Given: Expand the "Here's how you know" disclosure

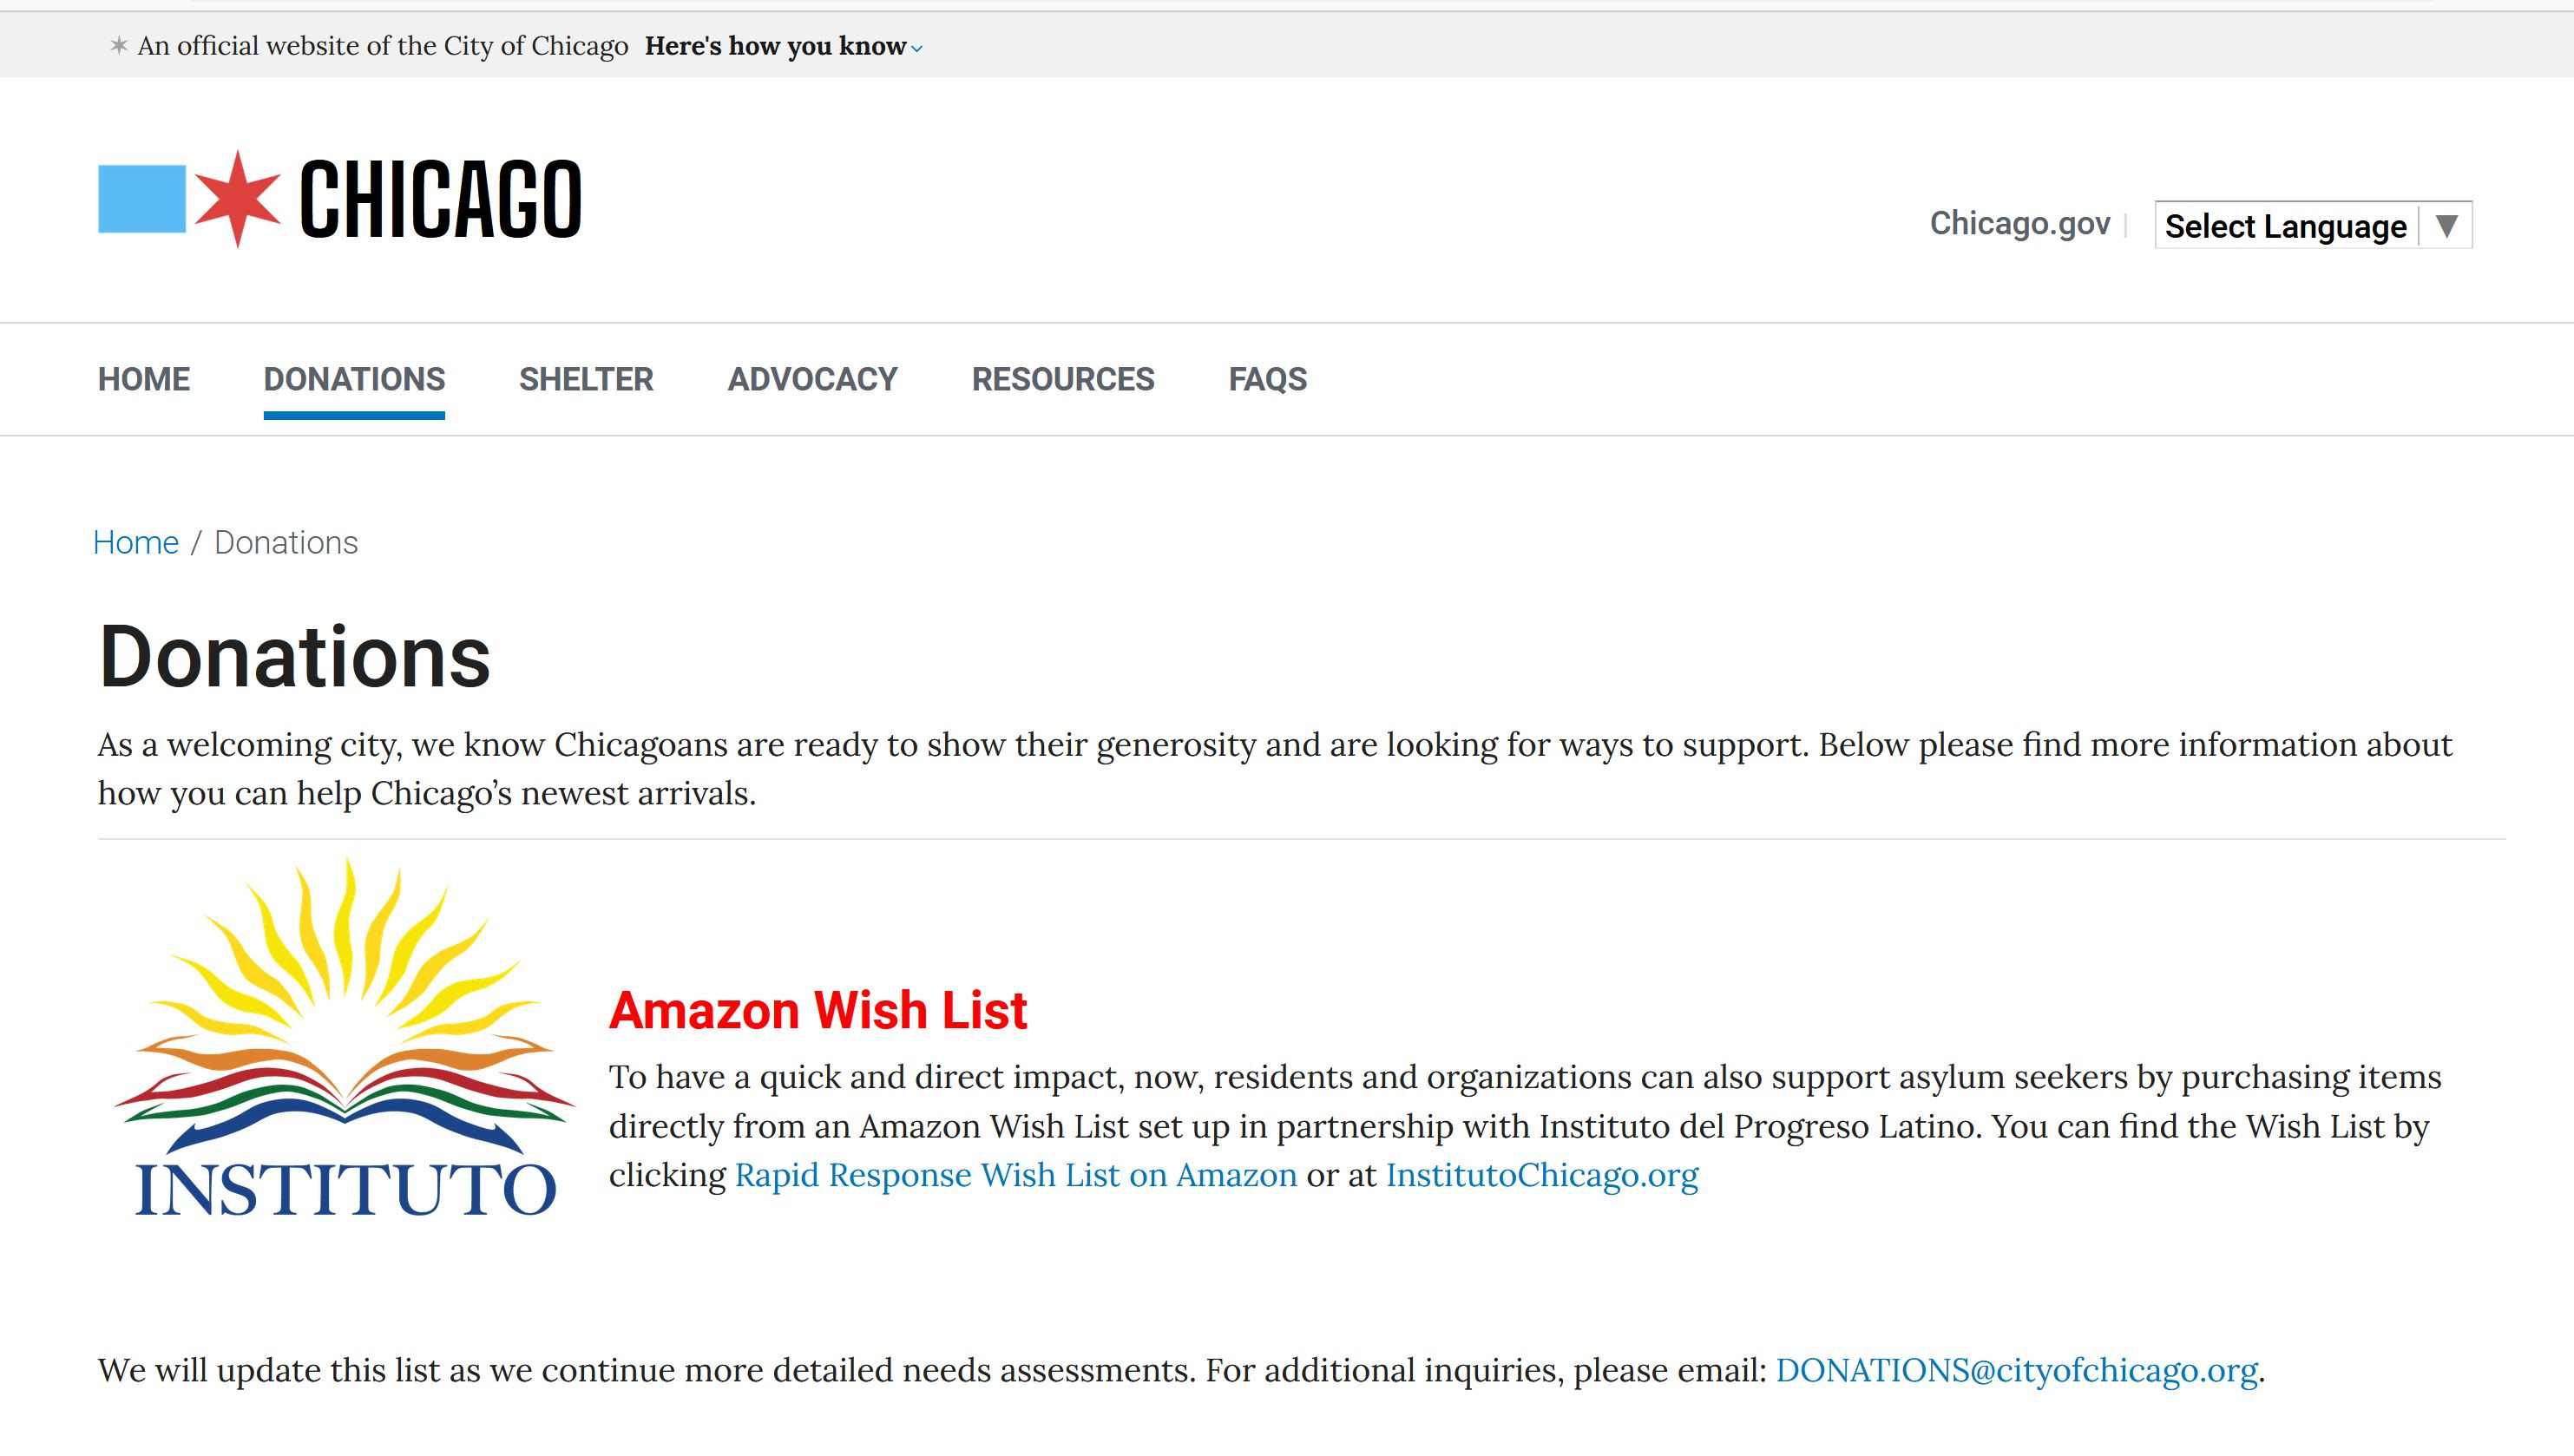Looking at the screenshot, I should pyautogui.click(x=783, y=46).
